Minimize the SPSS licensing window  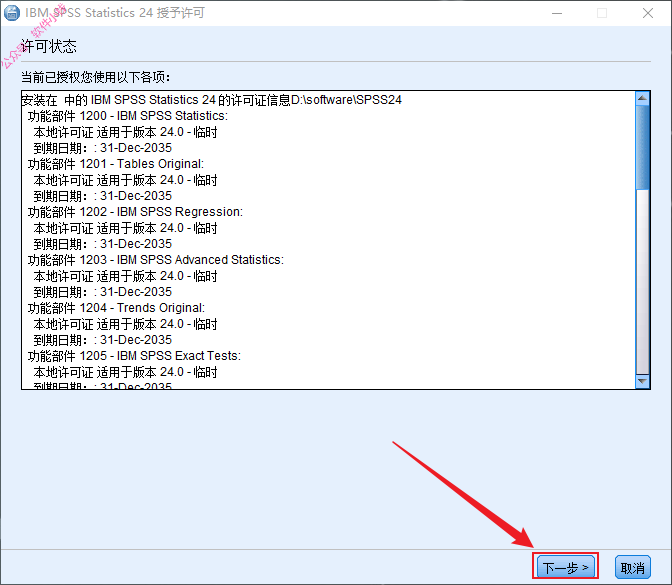tap(557, 13)
